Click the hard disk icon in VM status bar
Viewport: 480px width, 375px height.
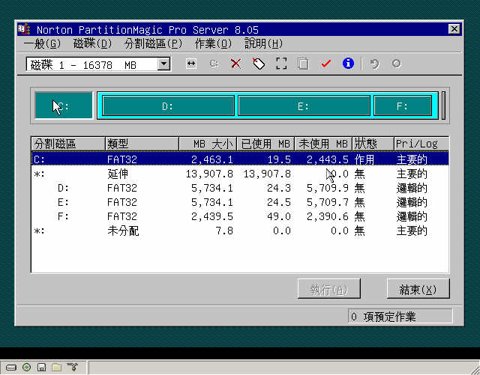click(11, 367)
